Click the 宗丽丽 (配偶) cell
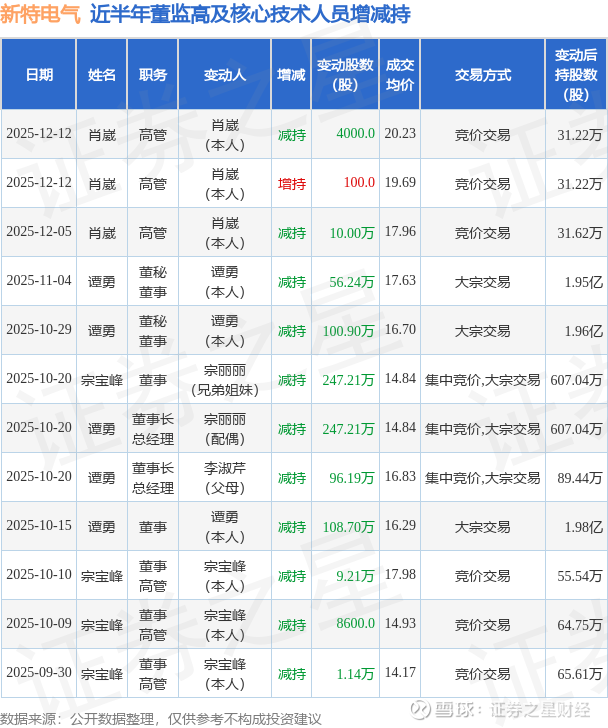Screen dimensions: 608x728 tap(225, 429)
